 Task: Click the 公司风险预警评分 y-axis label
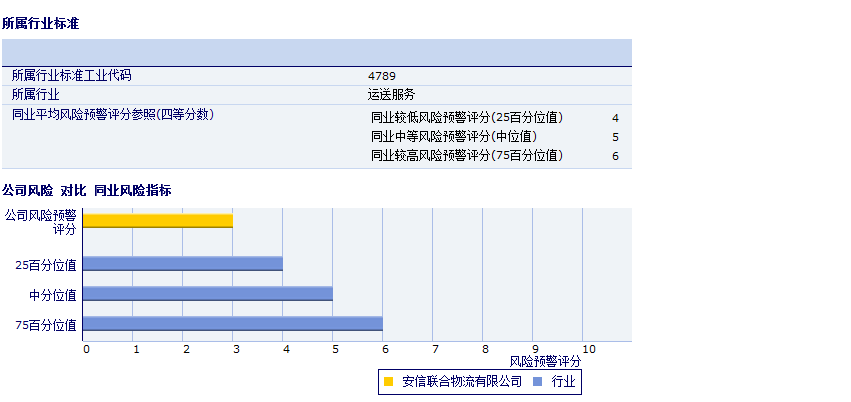[x=41, y=221]
